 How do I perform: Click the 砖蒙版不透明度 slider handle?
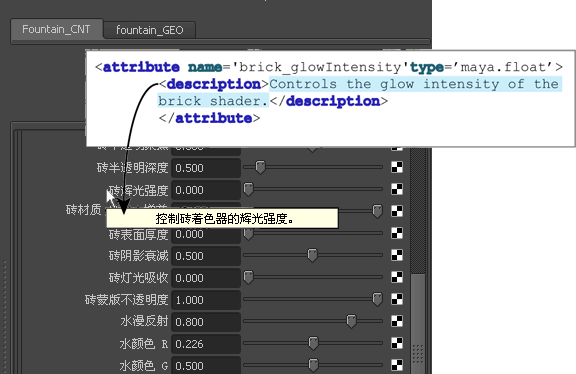[x=377, y=299]
